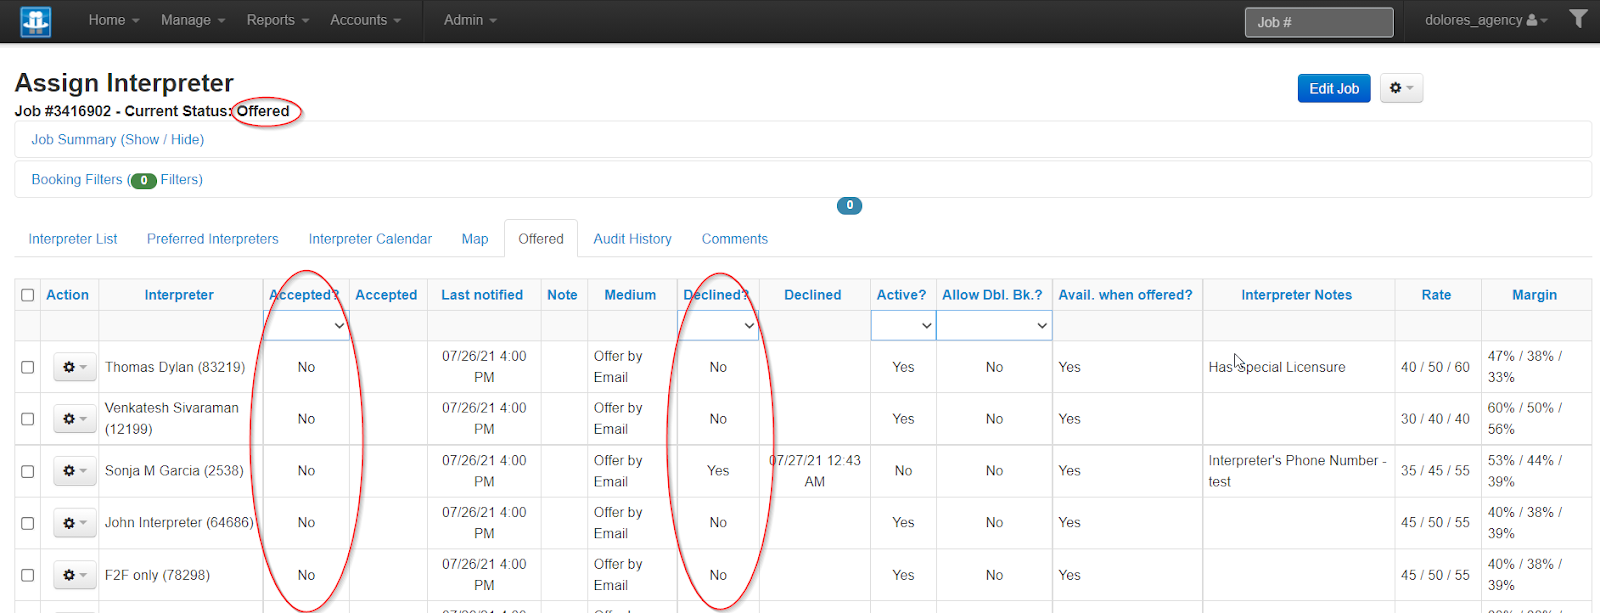
Task: Open the gear settings menu beside Edit Job
Action: 1401,88
